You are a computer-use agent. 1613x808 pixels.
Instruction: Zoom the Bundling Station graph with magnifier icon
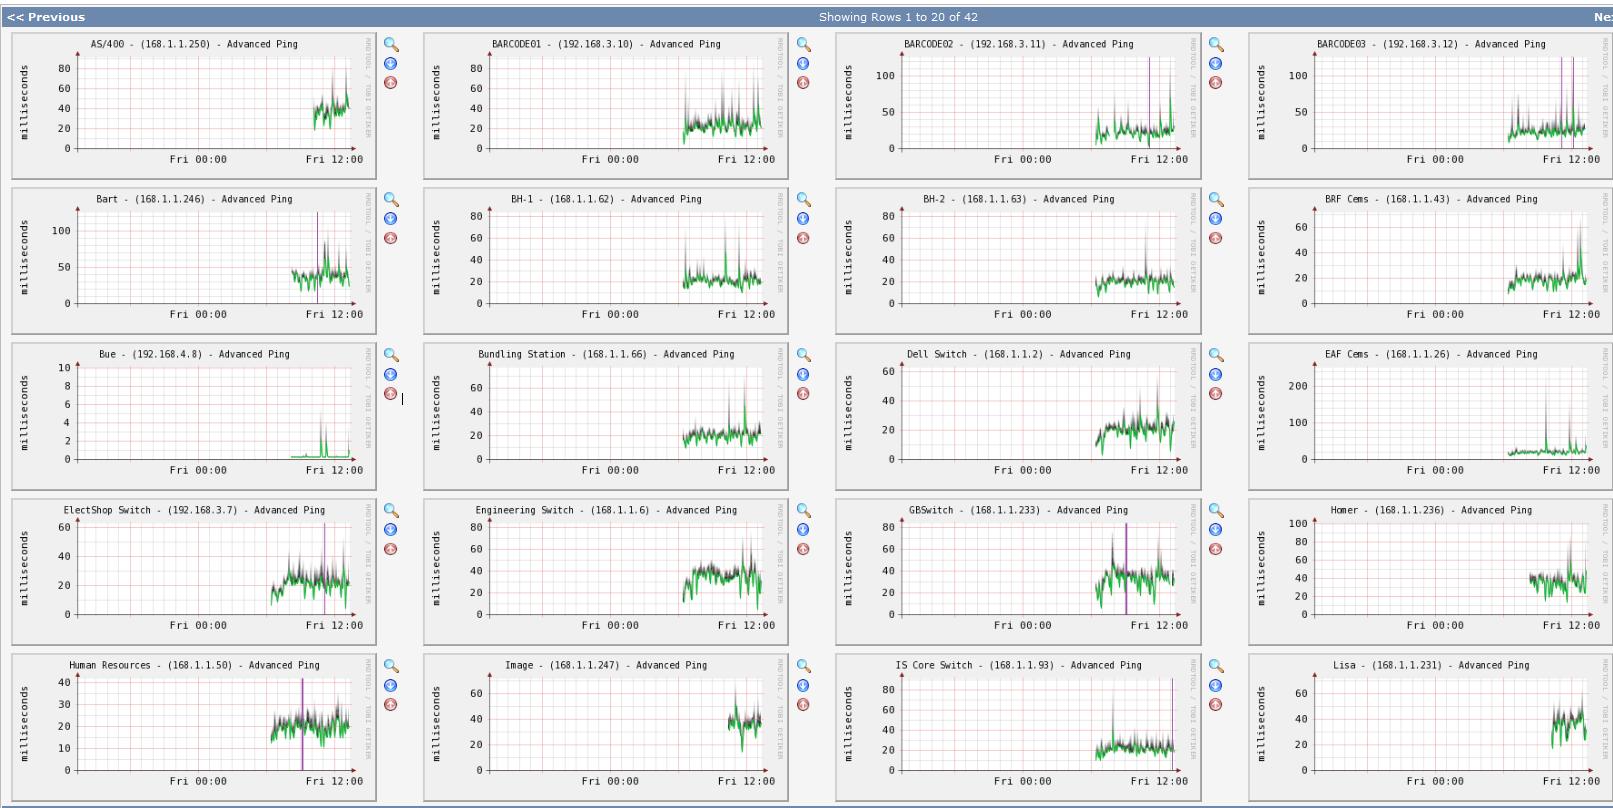click(x=803, y=356)
